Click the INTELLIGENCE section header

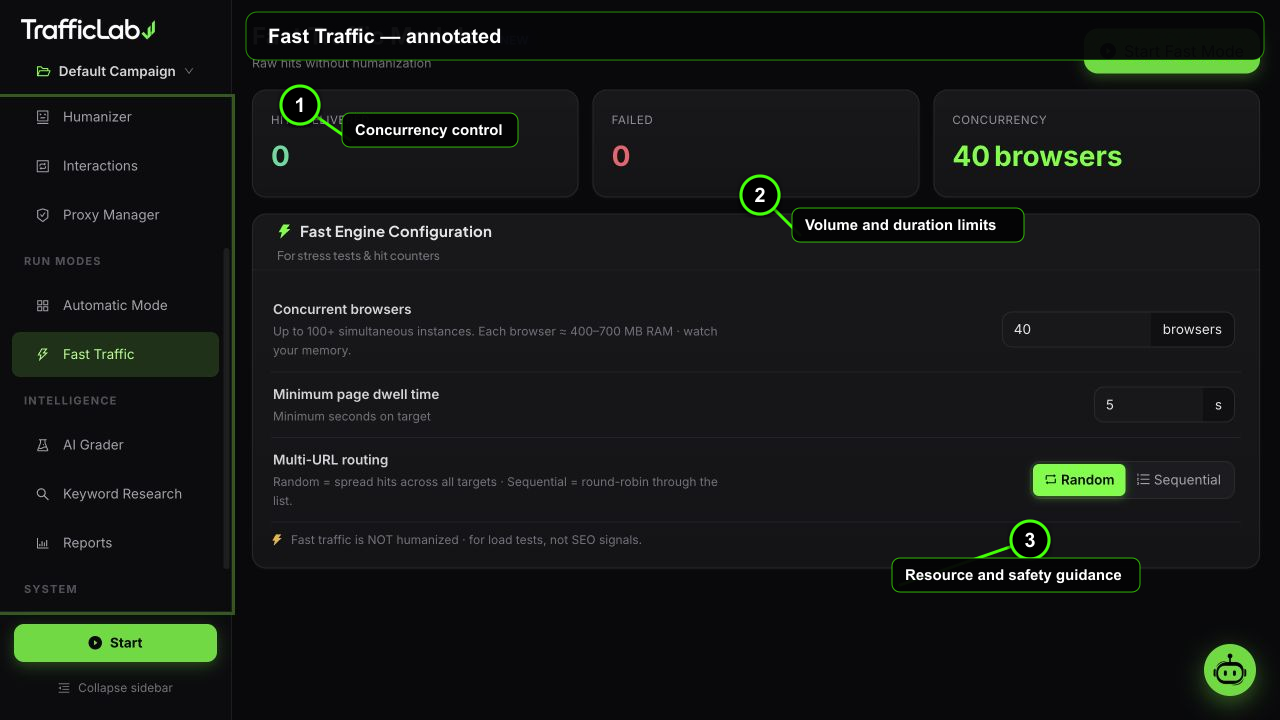click(x=70, y=400)
